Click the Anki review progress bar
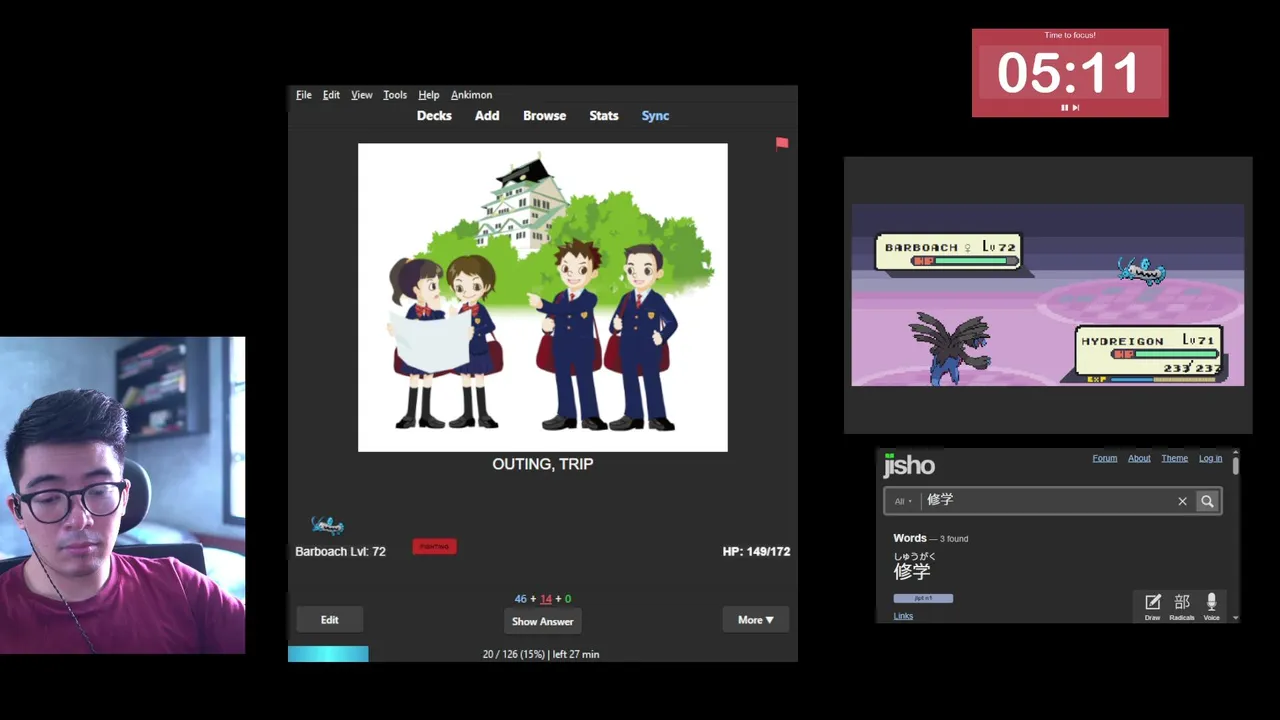Image resolution: width=1280 pixels, height=720 pixels. [543, 654]
